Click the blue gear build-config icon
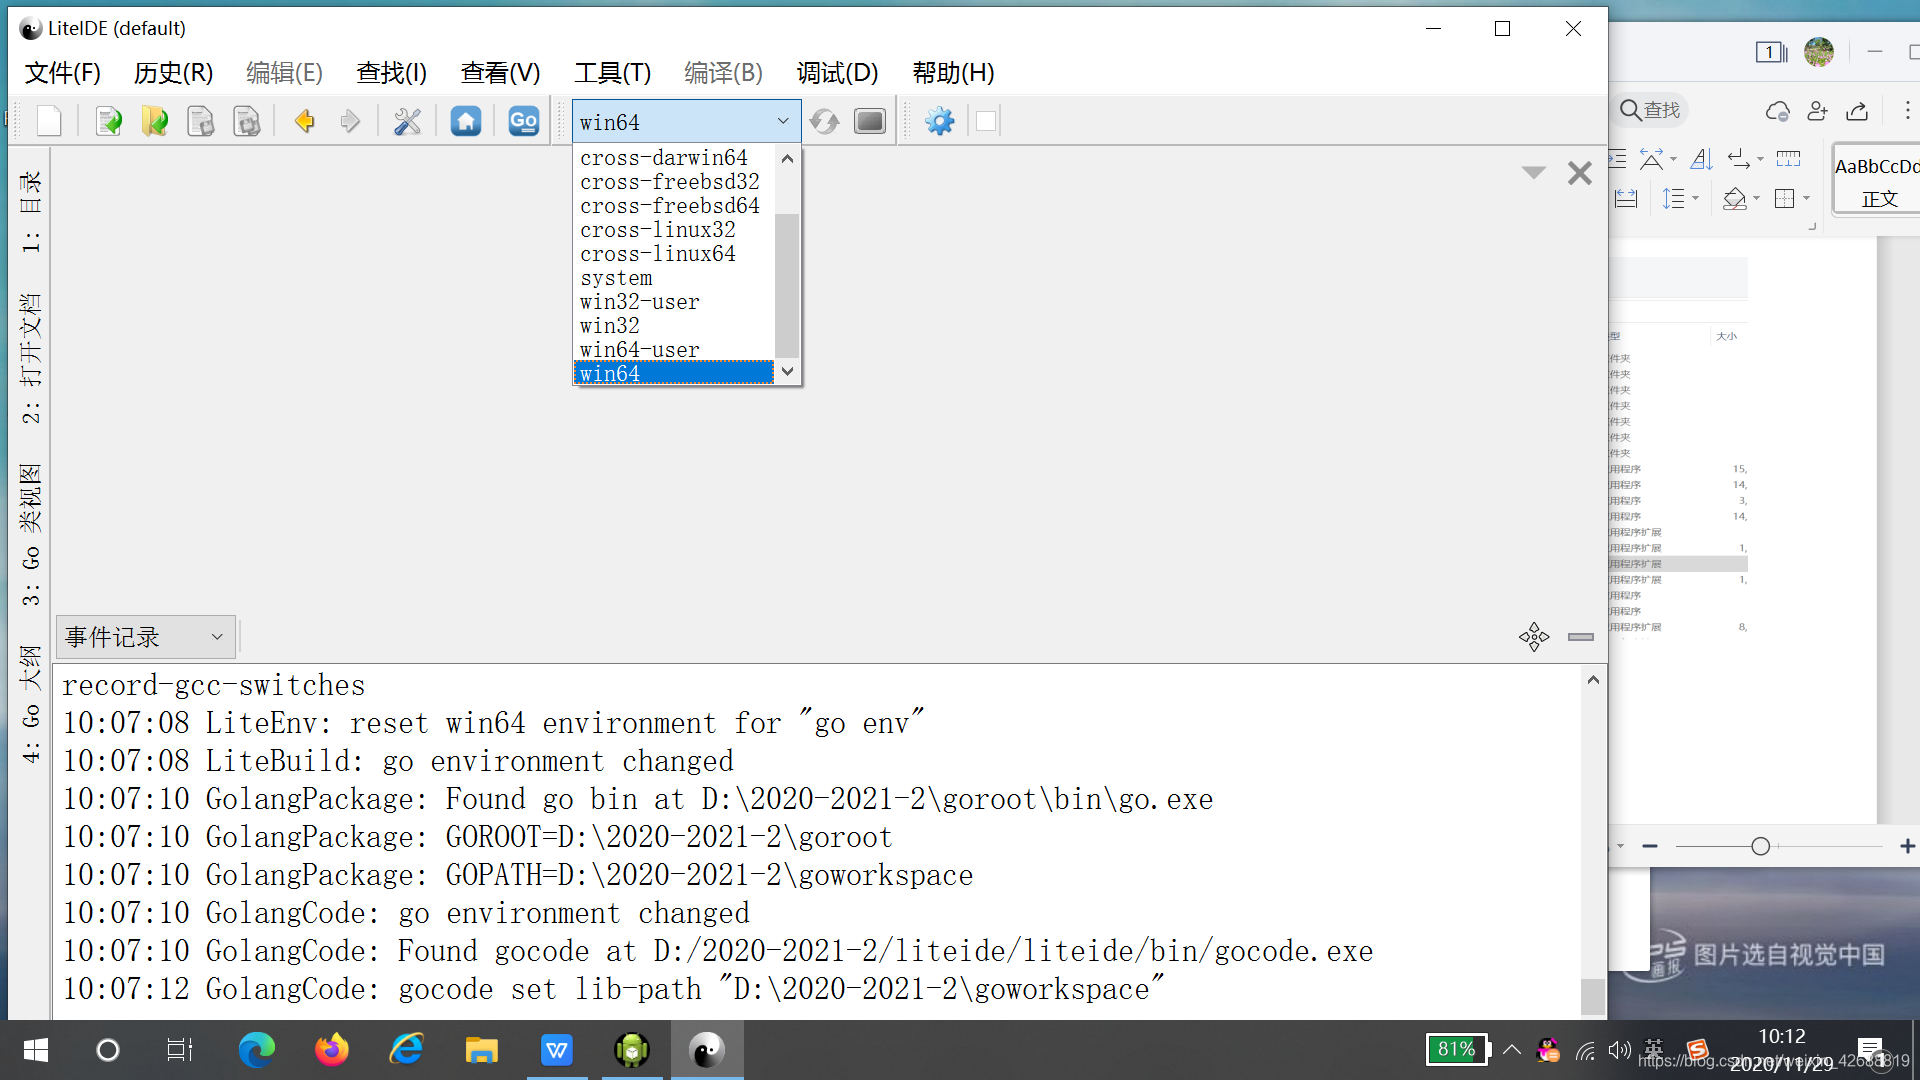The height and width of the screenshot is (1080, 1920). pos(939,121)
